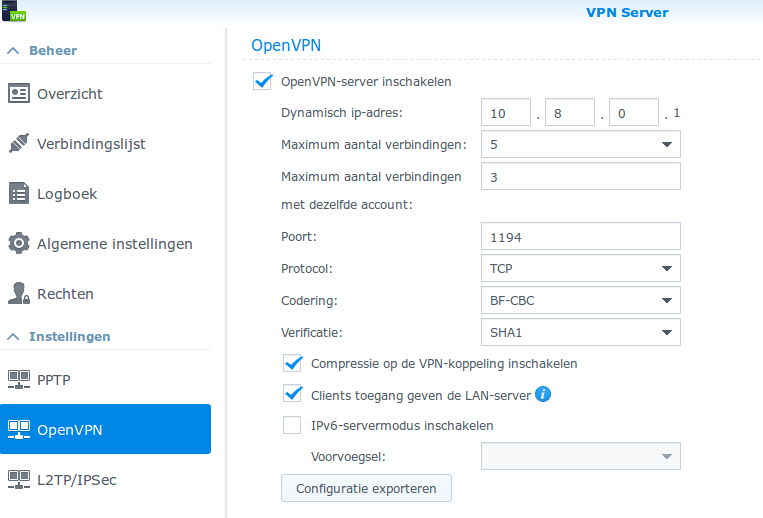
Task: Open Algemene instellingen gear icon
Action: 19,243
